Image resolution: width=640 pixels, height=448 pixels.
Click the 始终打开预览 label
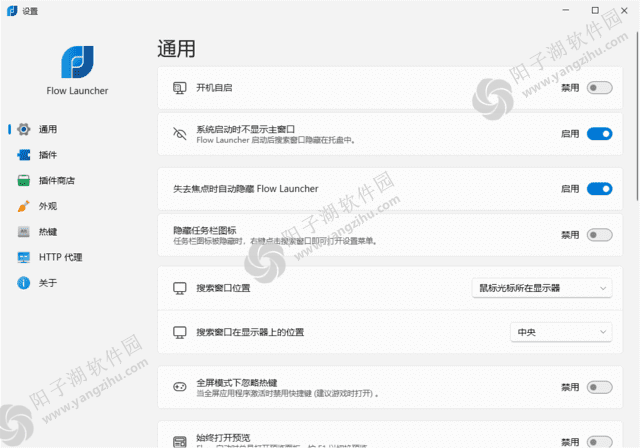223,438
